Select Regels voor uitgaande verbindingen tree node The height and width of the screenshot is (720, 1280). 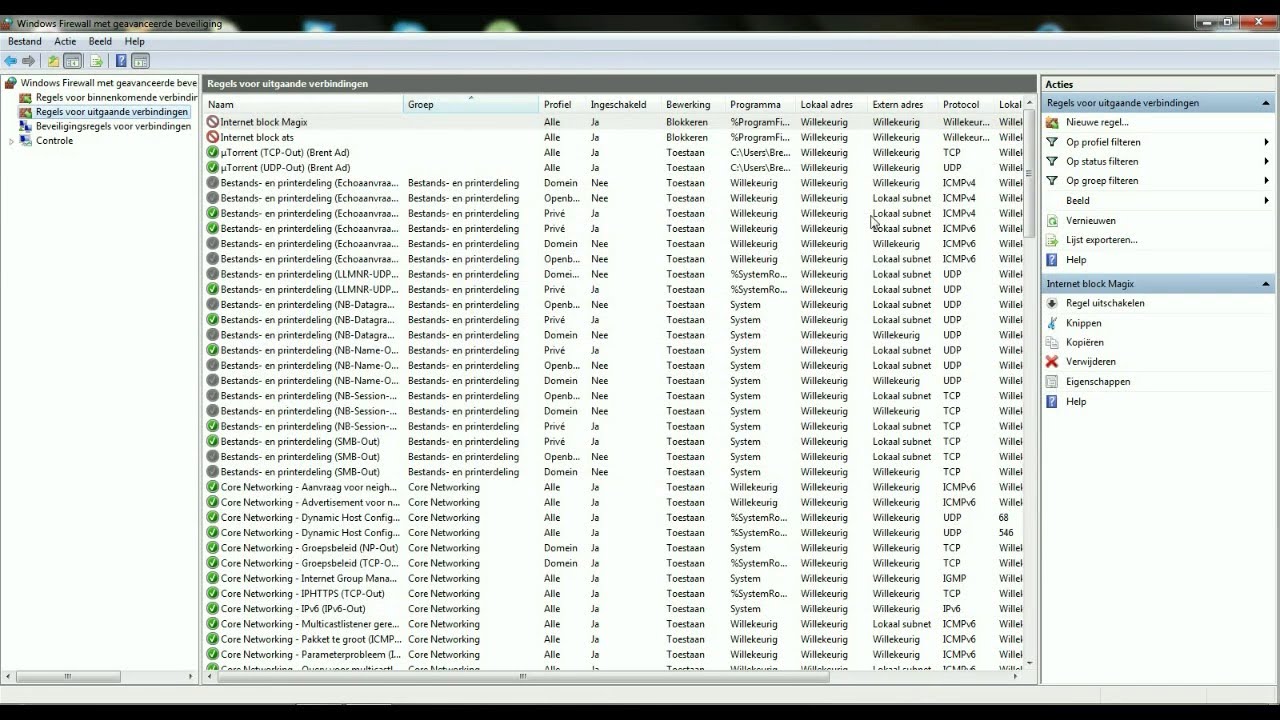[x=112, y=112]
